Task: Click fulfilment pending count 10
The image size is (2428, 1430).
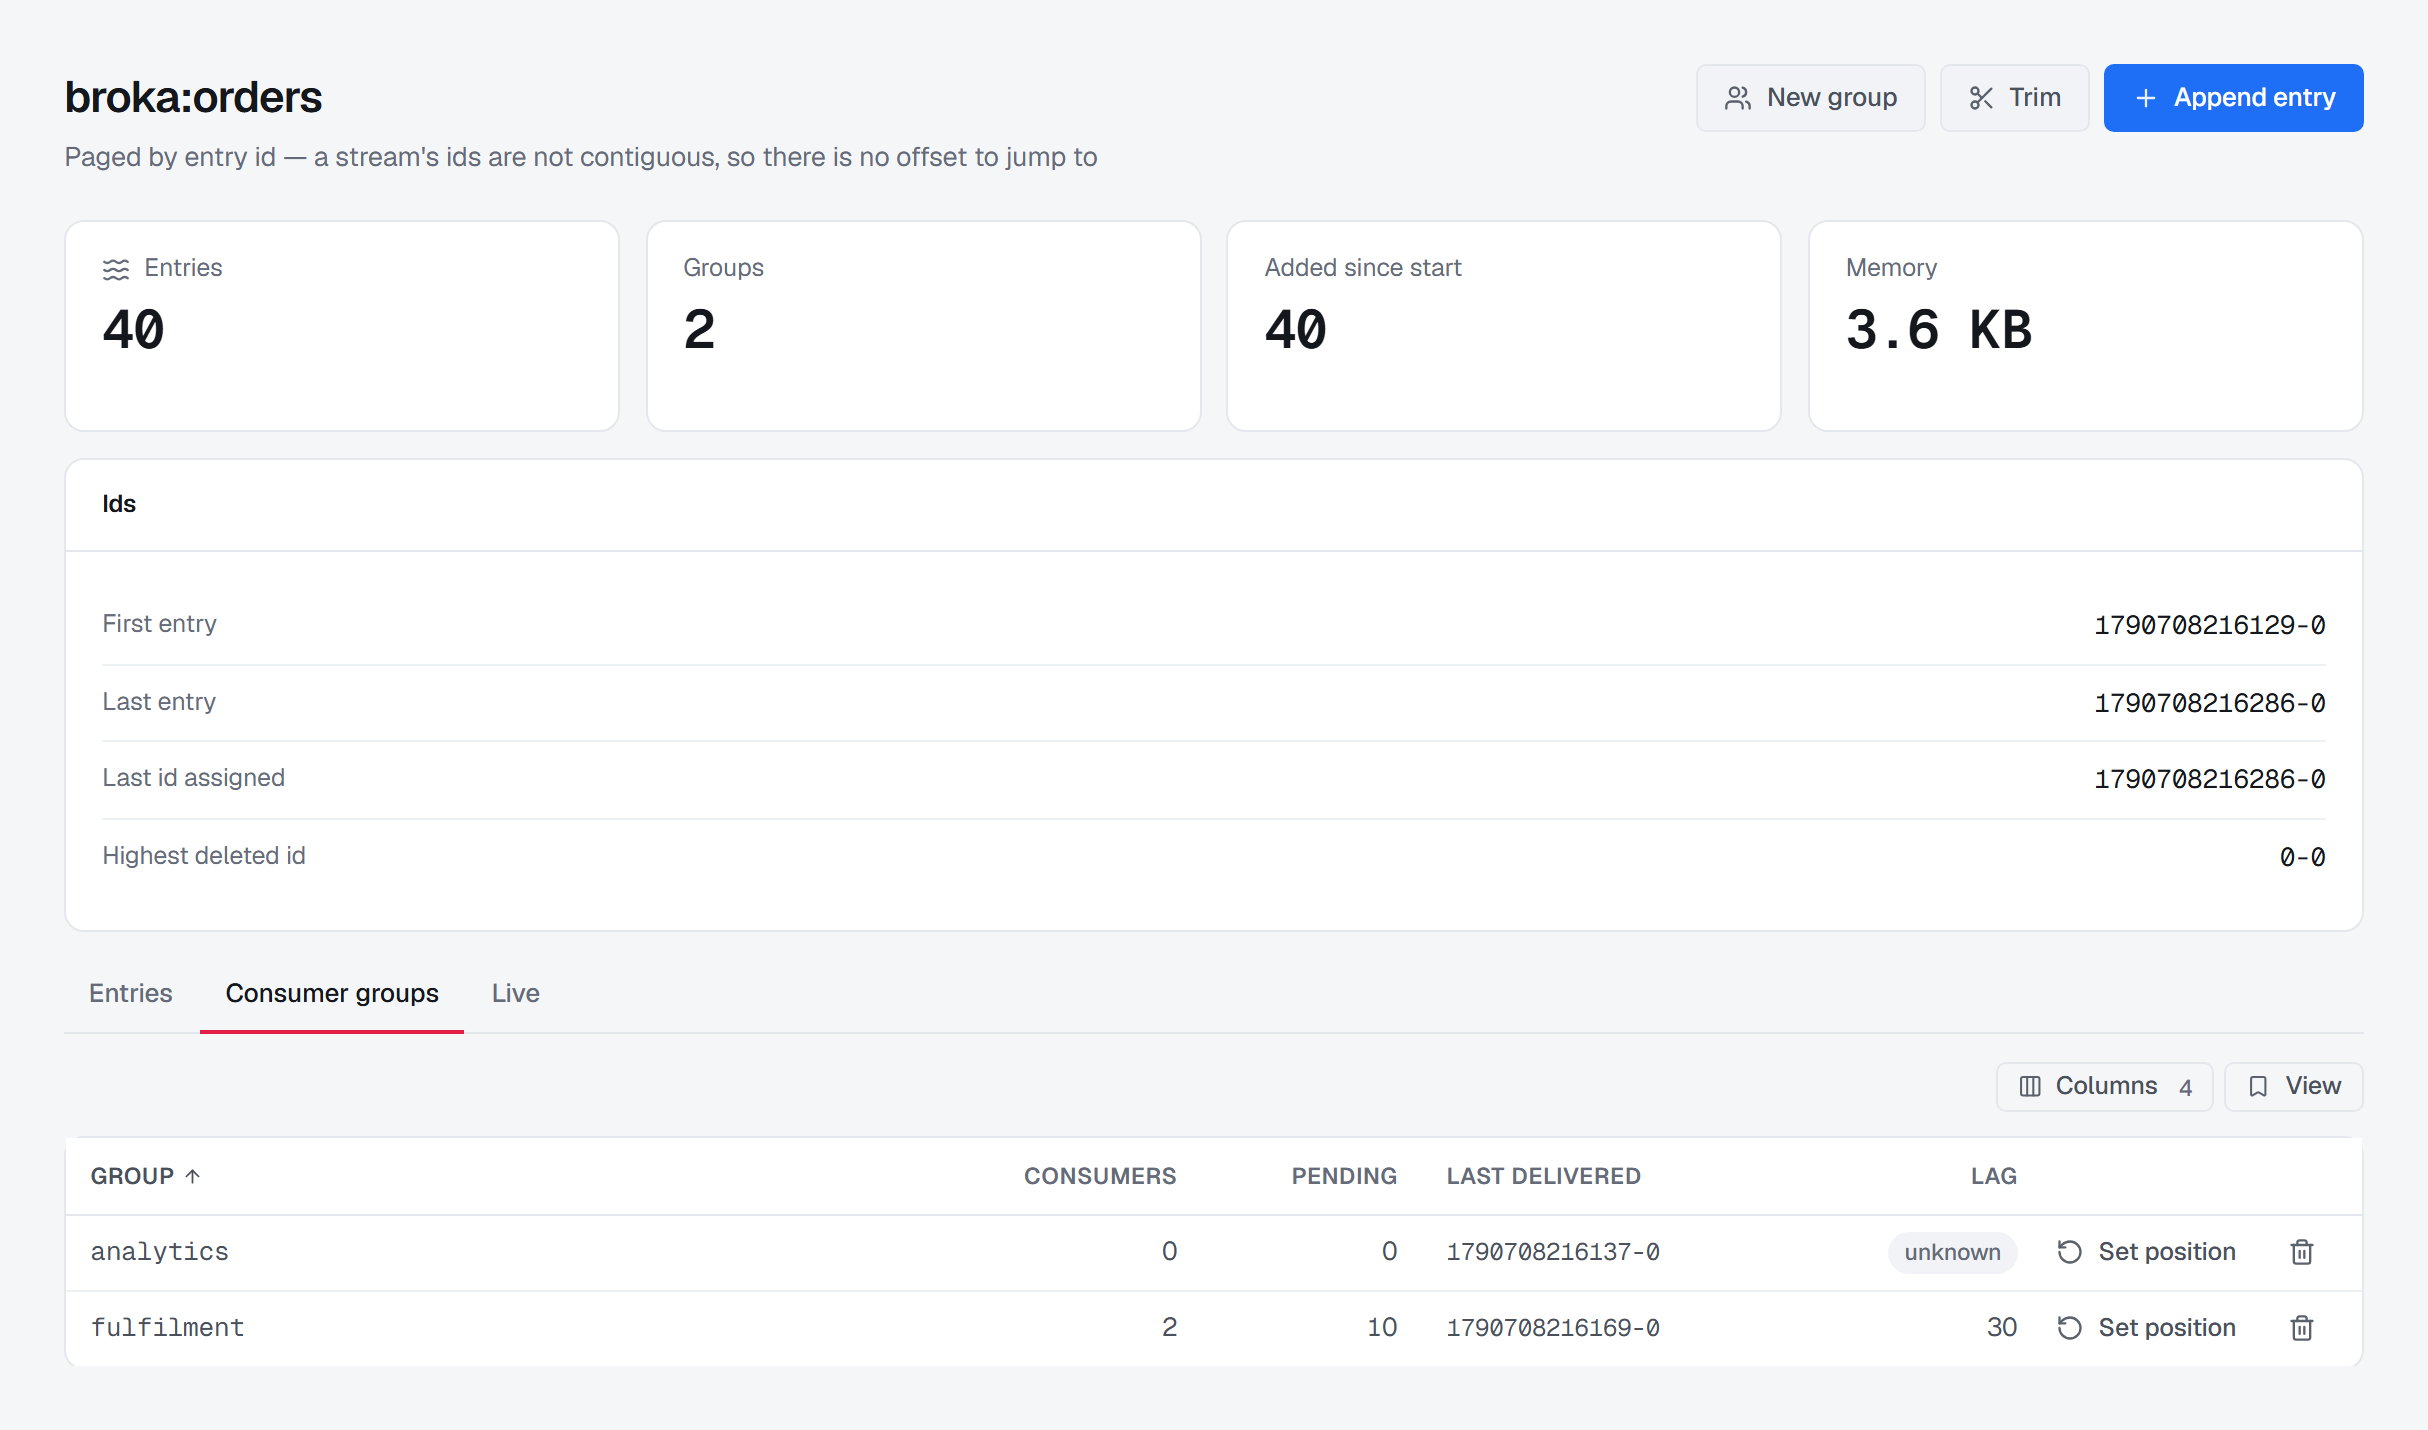Action: coord(1382,1328)
